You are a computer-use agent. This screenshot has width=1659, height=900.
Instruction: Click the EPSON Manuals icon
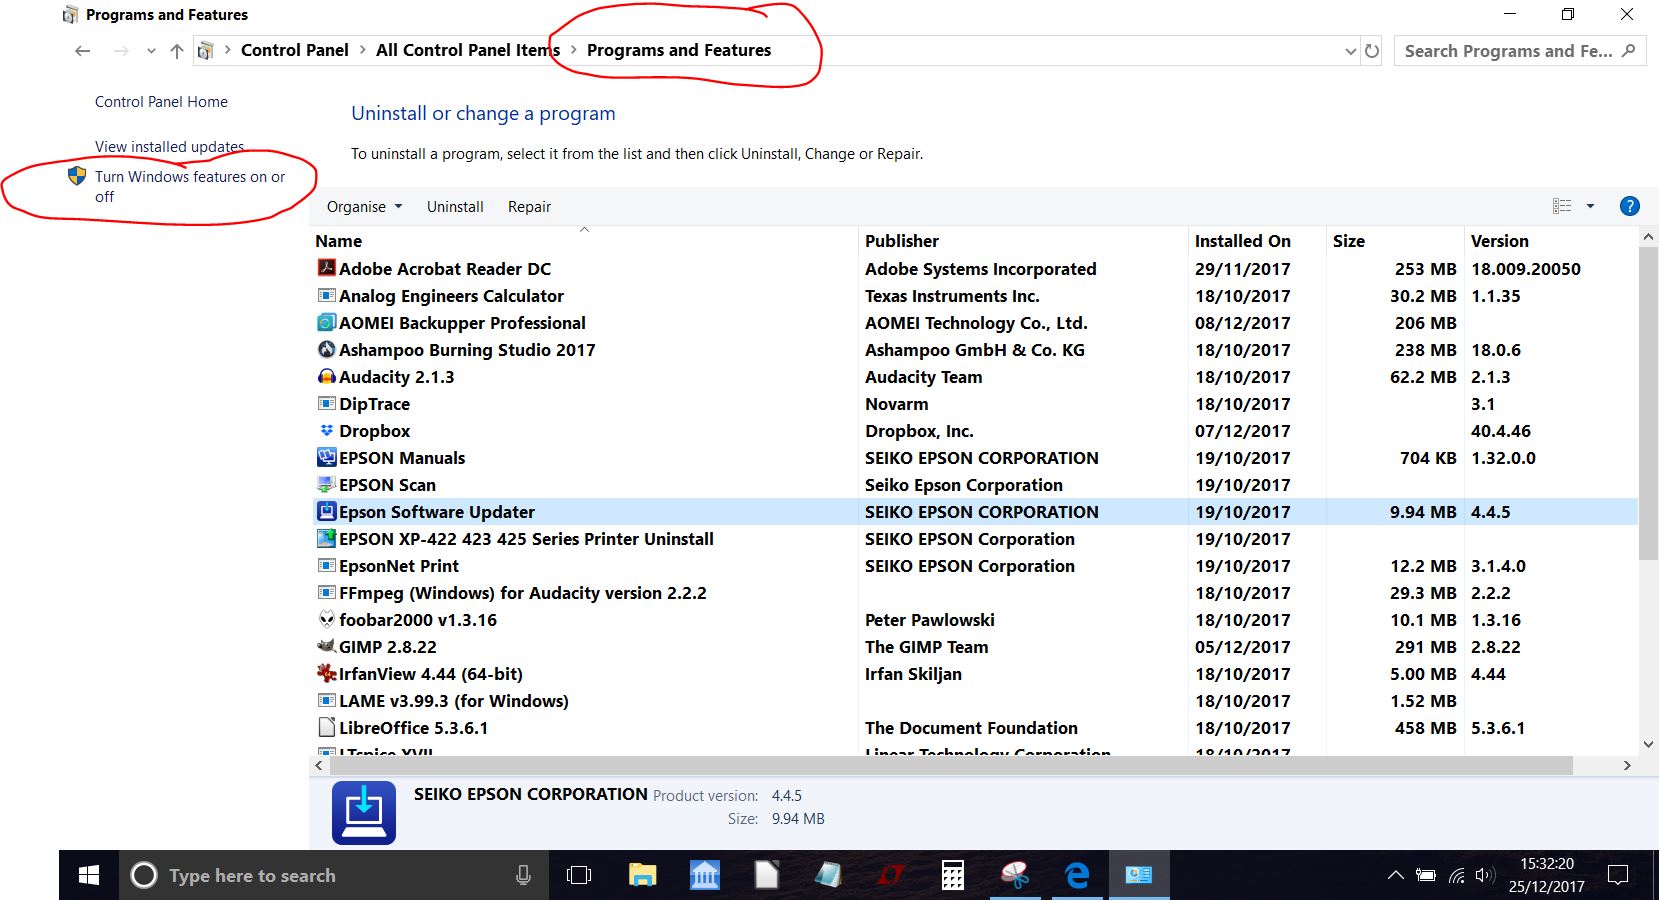click(326, 457)
